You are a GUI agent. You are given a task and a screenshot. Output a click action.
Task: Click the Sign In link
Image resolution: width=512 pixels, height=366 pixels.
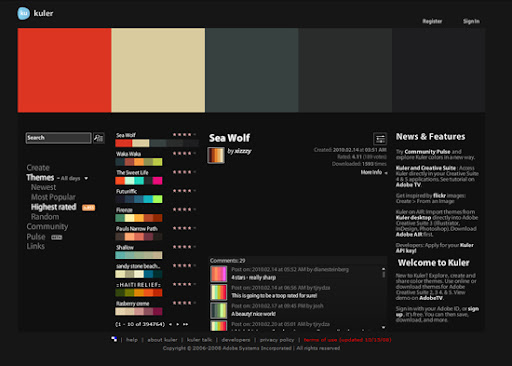[471, 21]
